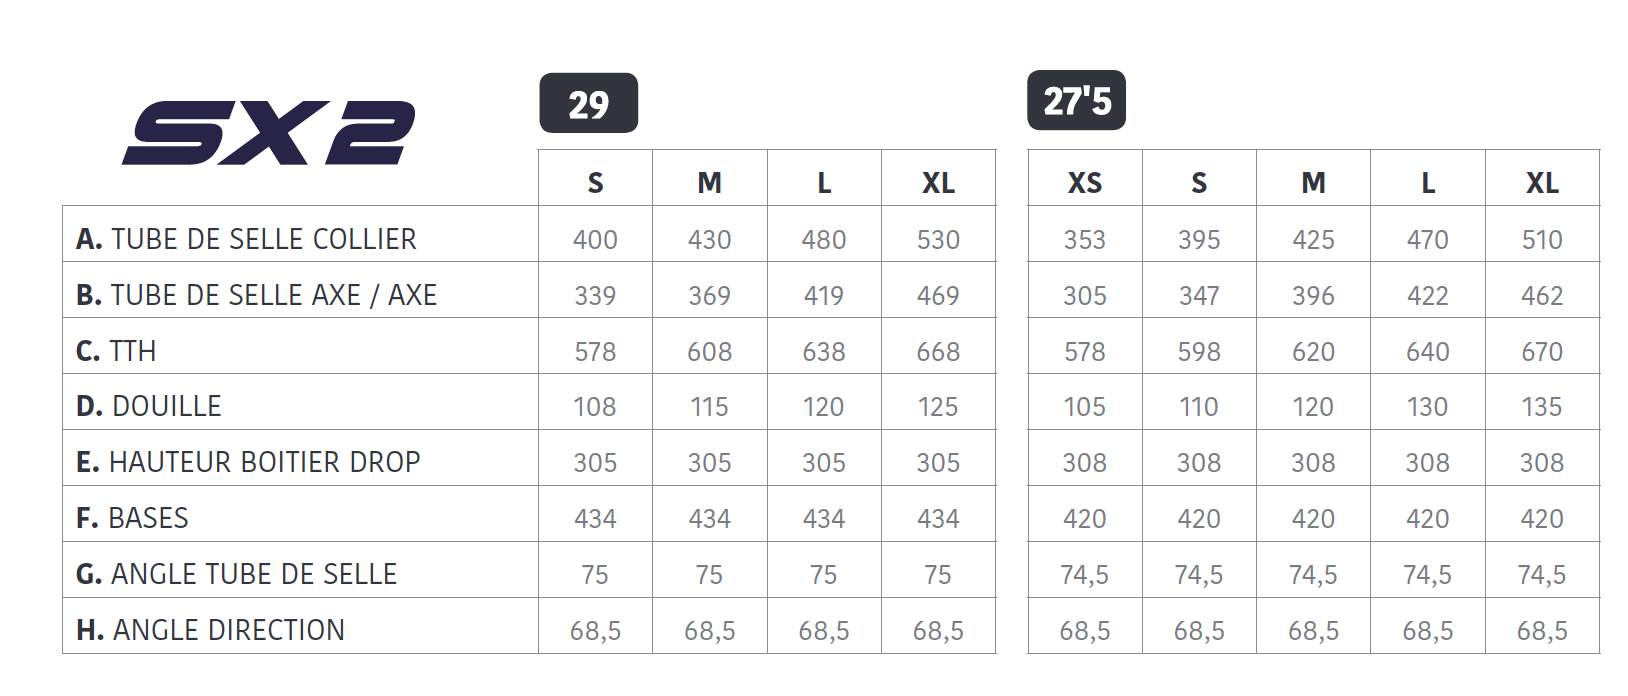This screenshot has height=696, width=1628.
Task: Click the SX2 logo
Action: [x=268, y=132]
